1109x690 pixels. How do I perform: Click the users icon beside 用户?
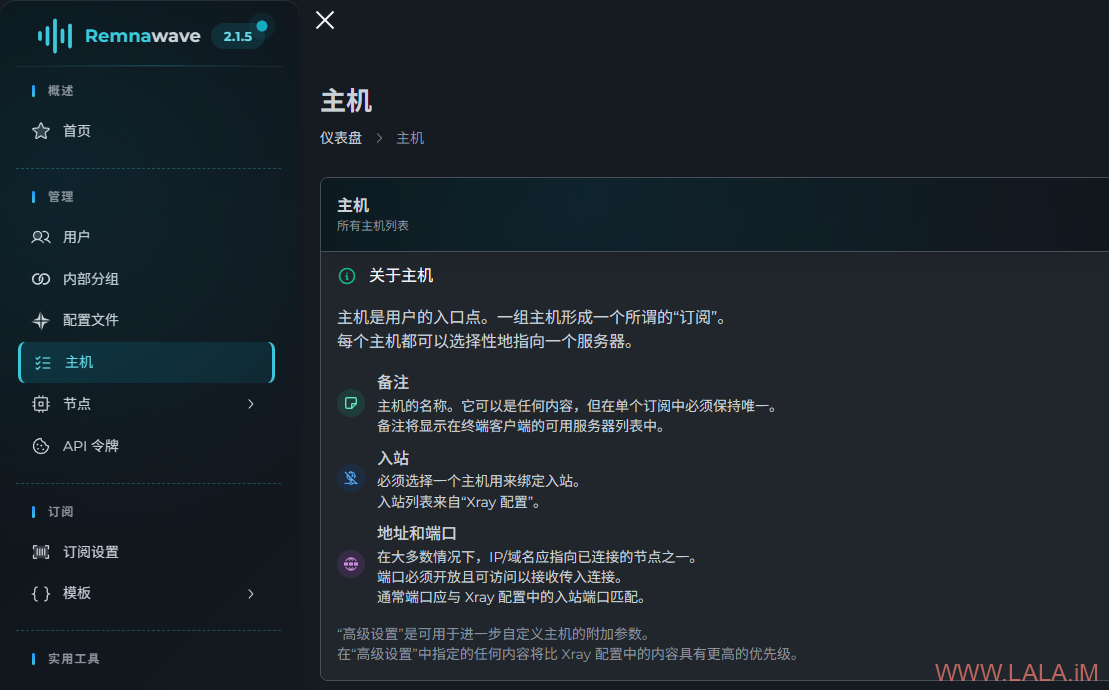(x=41, y=237)
